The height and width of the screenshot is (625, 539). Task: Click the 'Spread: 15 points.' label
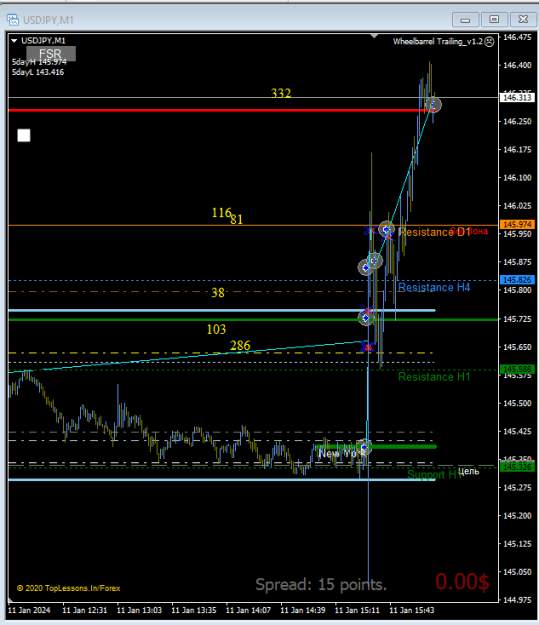(321, 584)
